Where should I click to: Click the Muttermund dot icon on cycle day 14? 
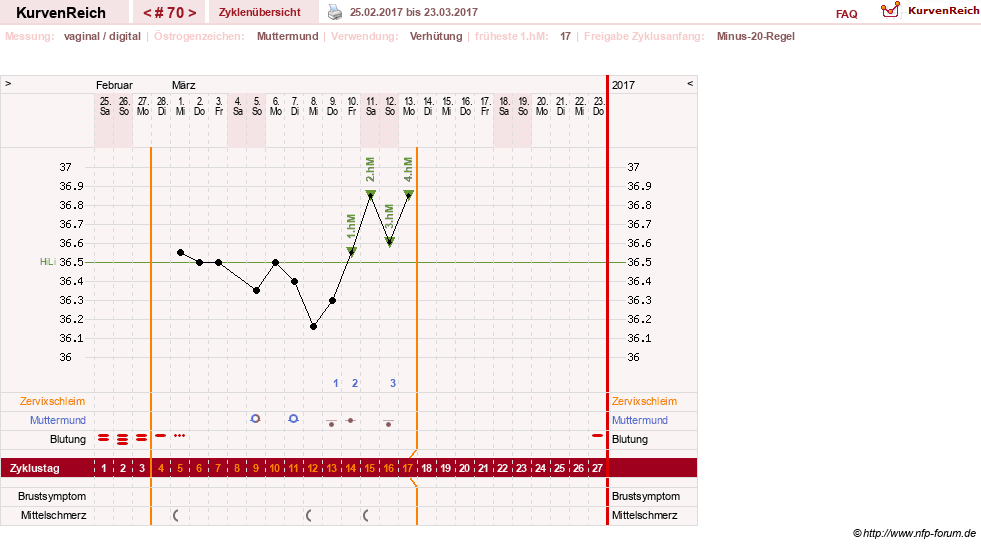click(x=351, y=420)
